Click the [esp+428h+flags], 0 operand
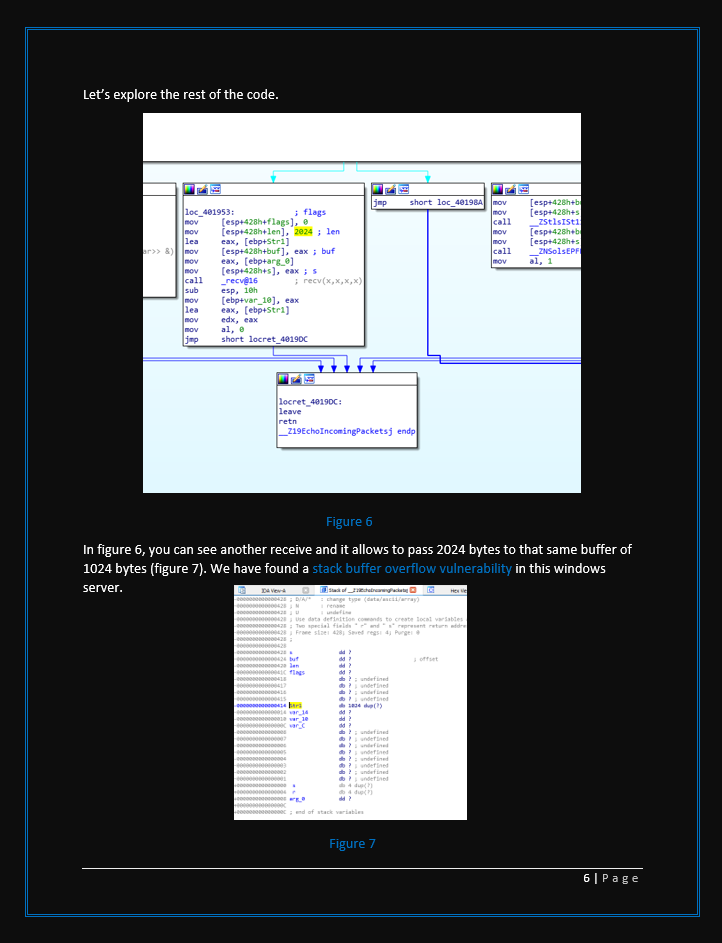 pos(265,222)
